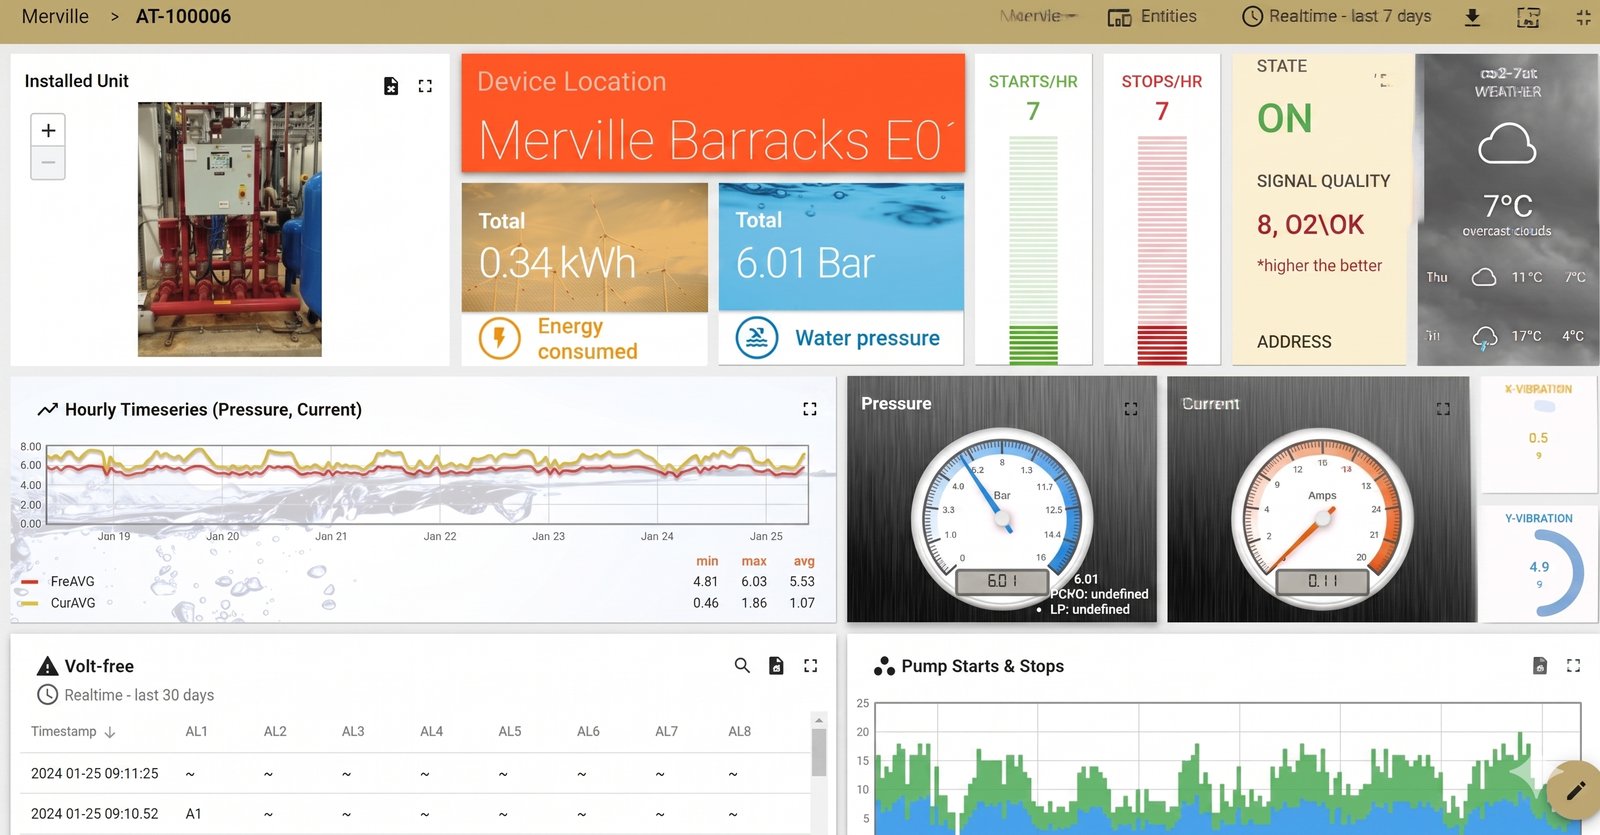This screenshot has width=1600, height=835.
Task: Click the dashboard image capture icon in header
Action: pyautogui.click(x=1528, y=17)
